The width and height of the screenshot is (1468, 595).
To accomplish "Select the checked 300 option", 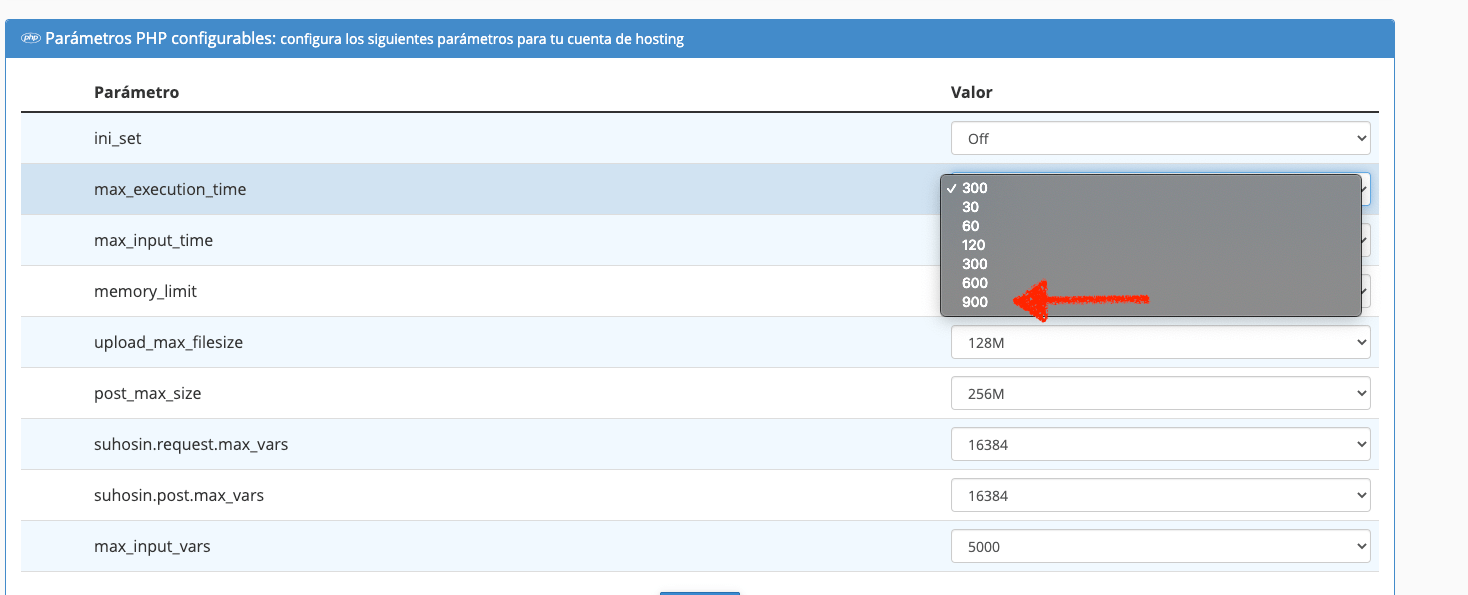I will [x=1151, y=188].
